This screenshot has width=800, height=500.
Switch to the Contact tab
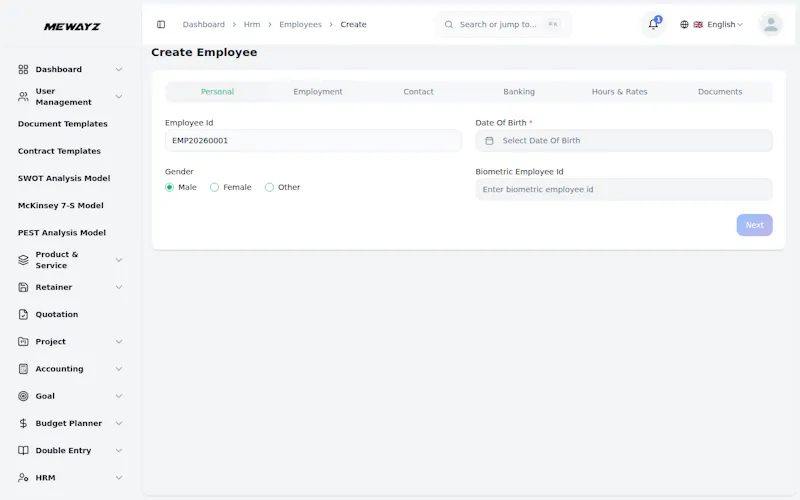tap(418, 92)
